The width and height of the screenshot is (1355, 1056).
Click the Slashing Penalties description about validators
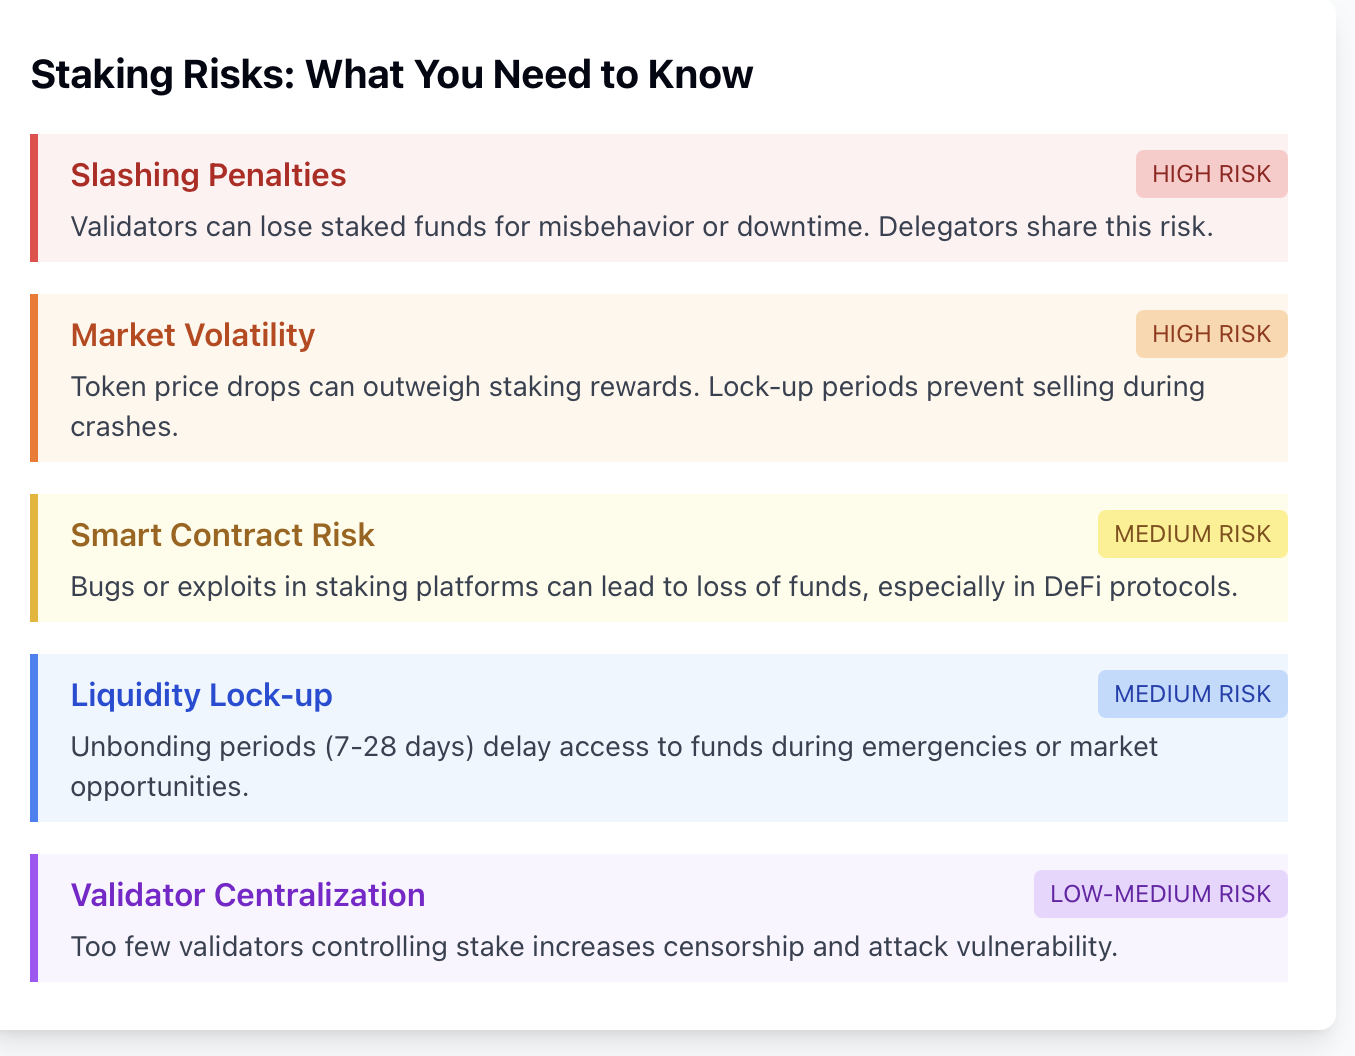click(x=641, y=227)
